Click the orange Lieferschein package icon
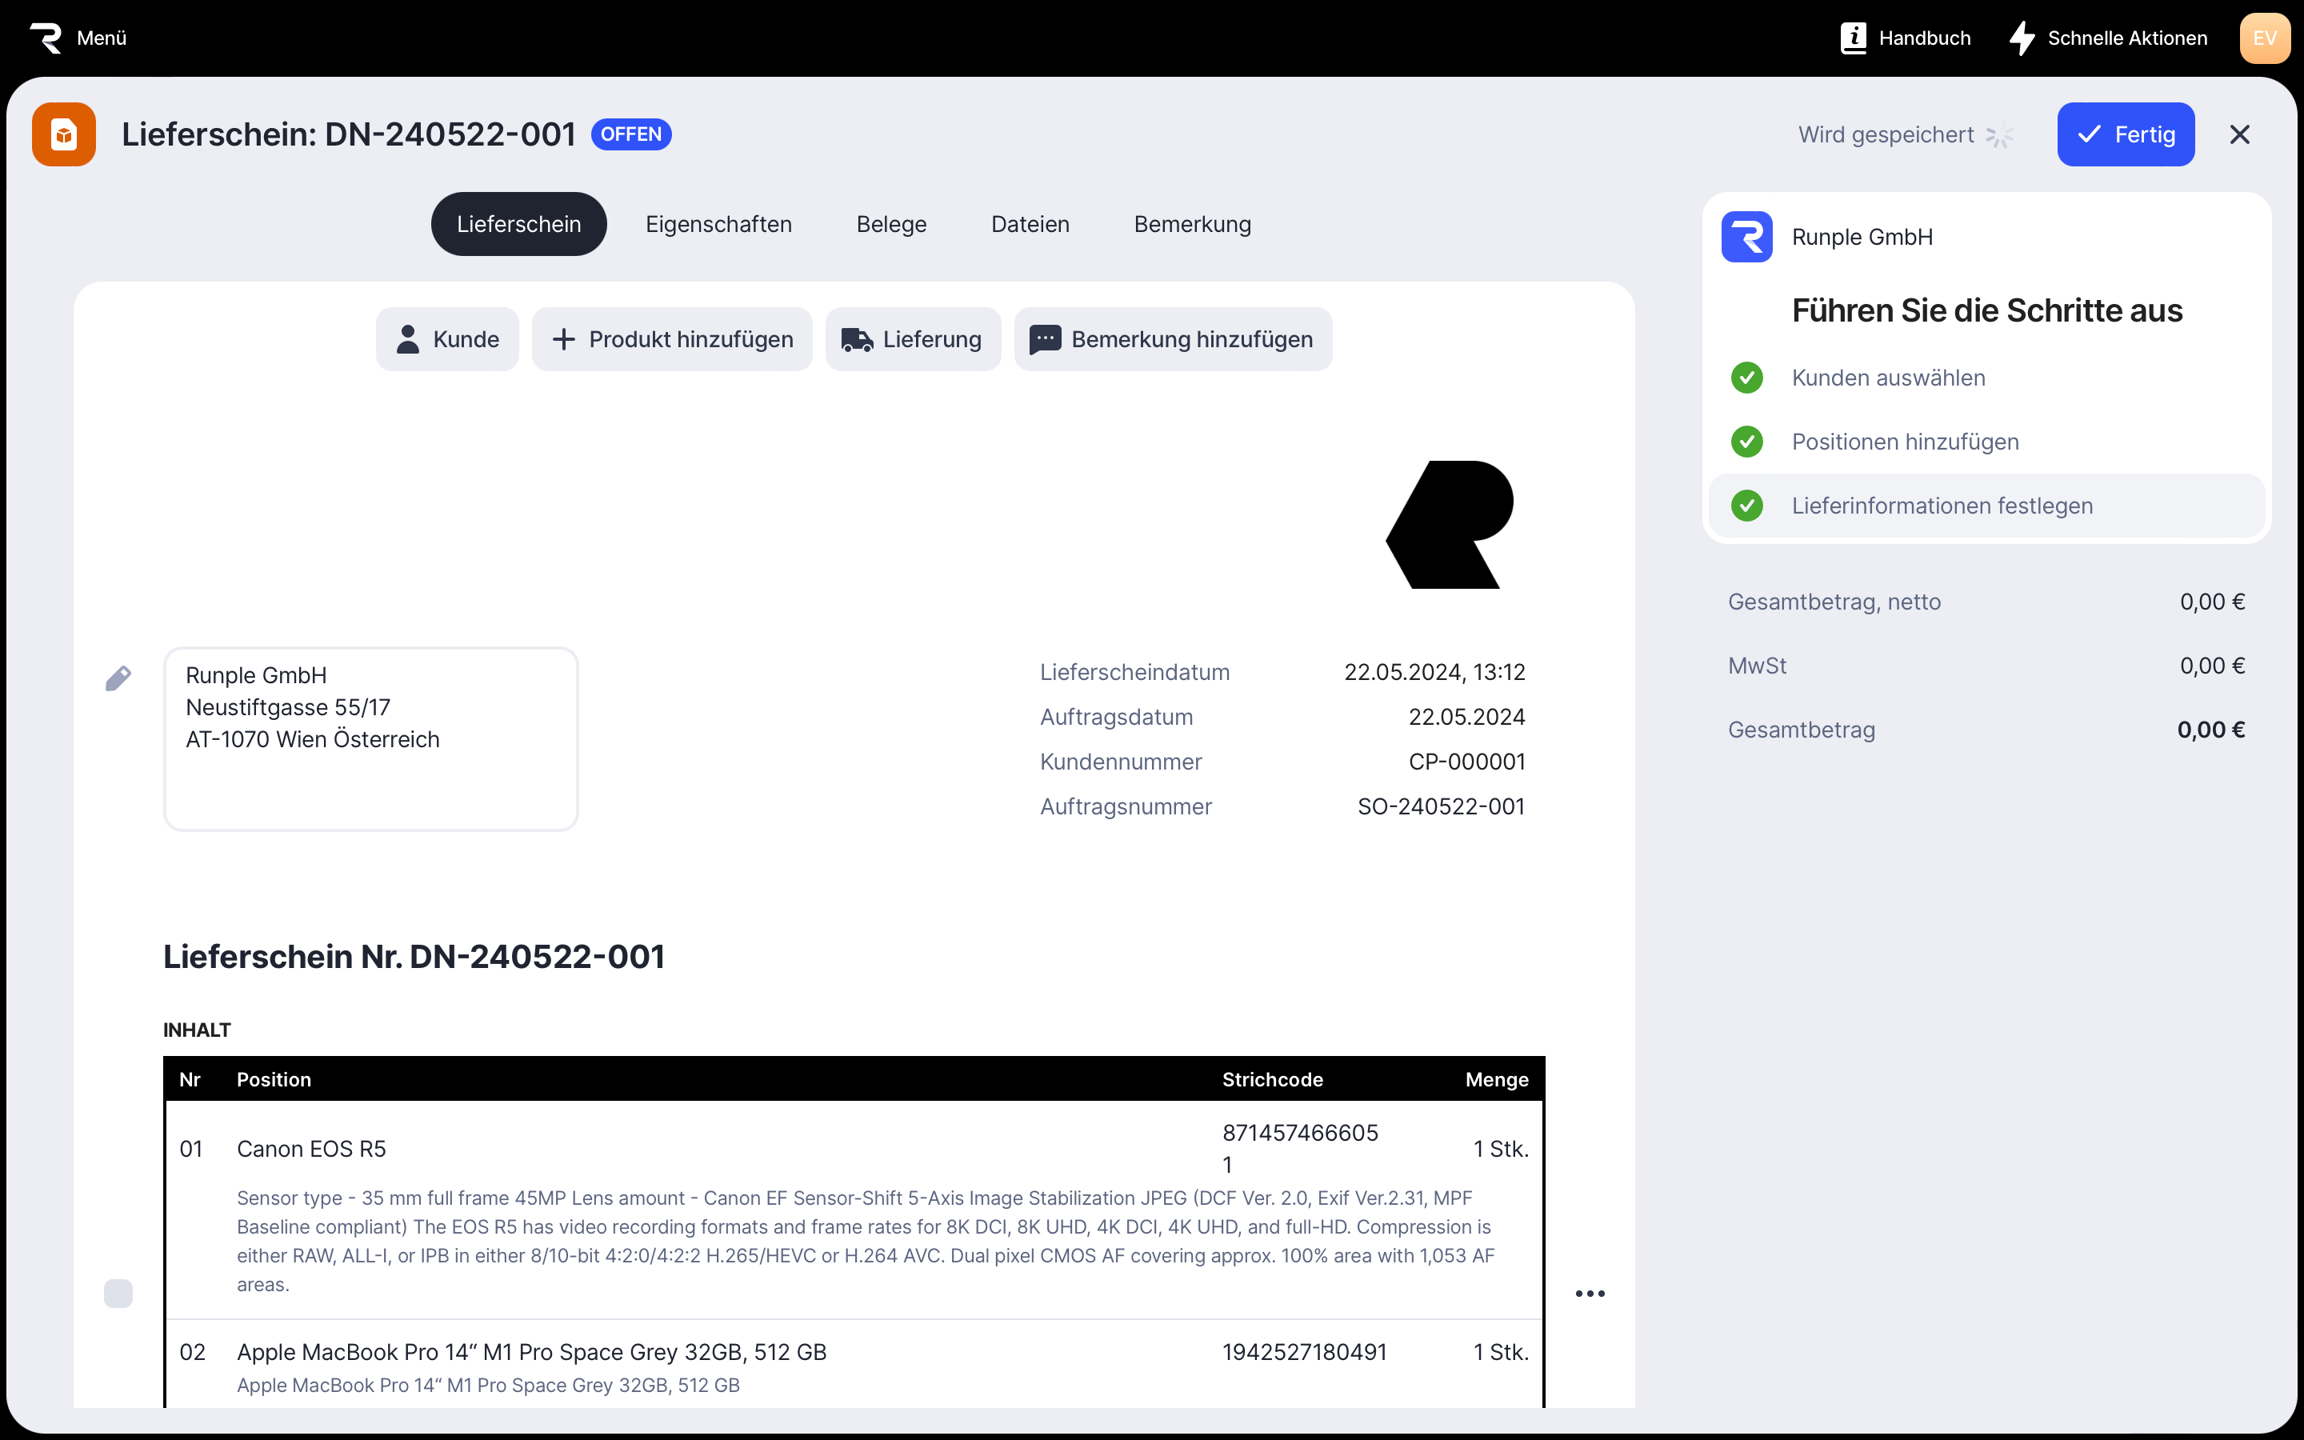This screenshot has height=1440, width=2304. 64,134
